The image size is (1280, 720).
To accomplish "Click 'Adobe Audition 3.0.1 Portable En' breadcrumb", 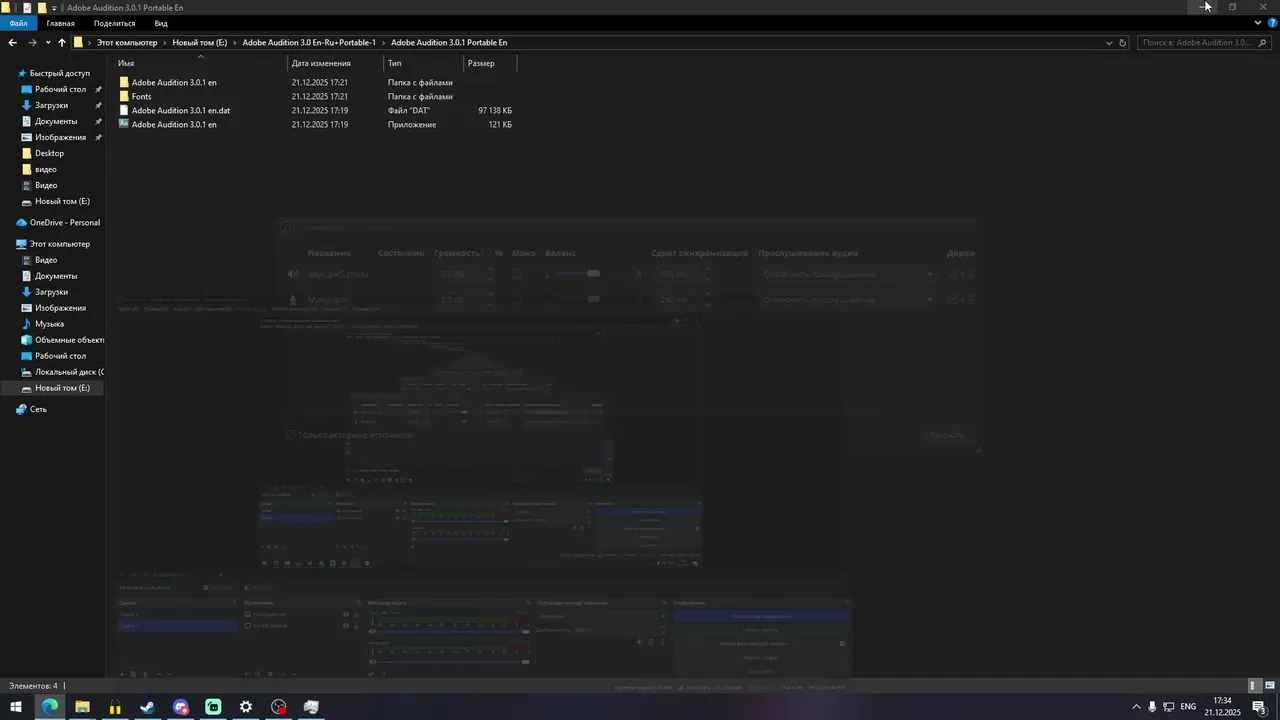I will [x=449, y=43].
